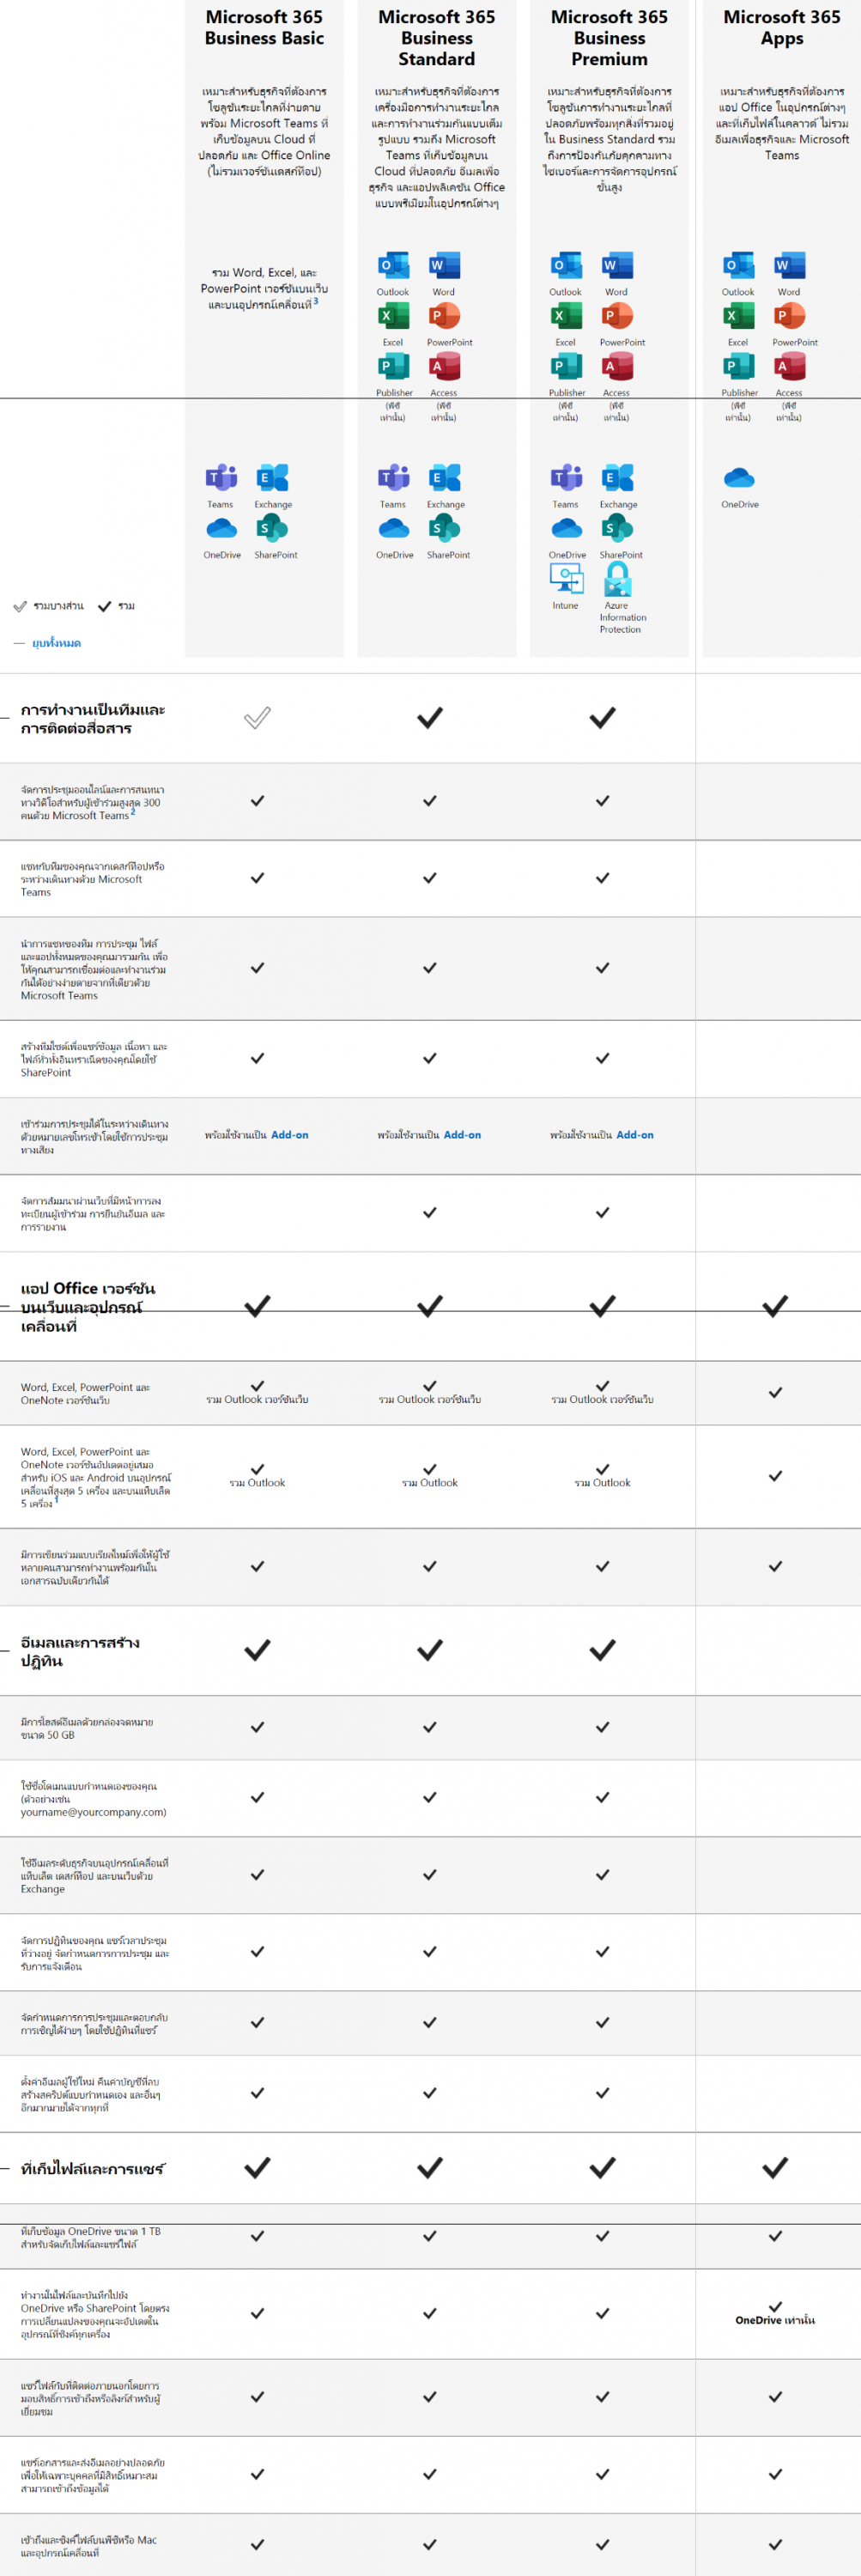Click the Microsoft 365 Business Standard column heading

click(437, 38)
